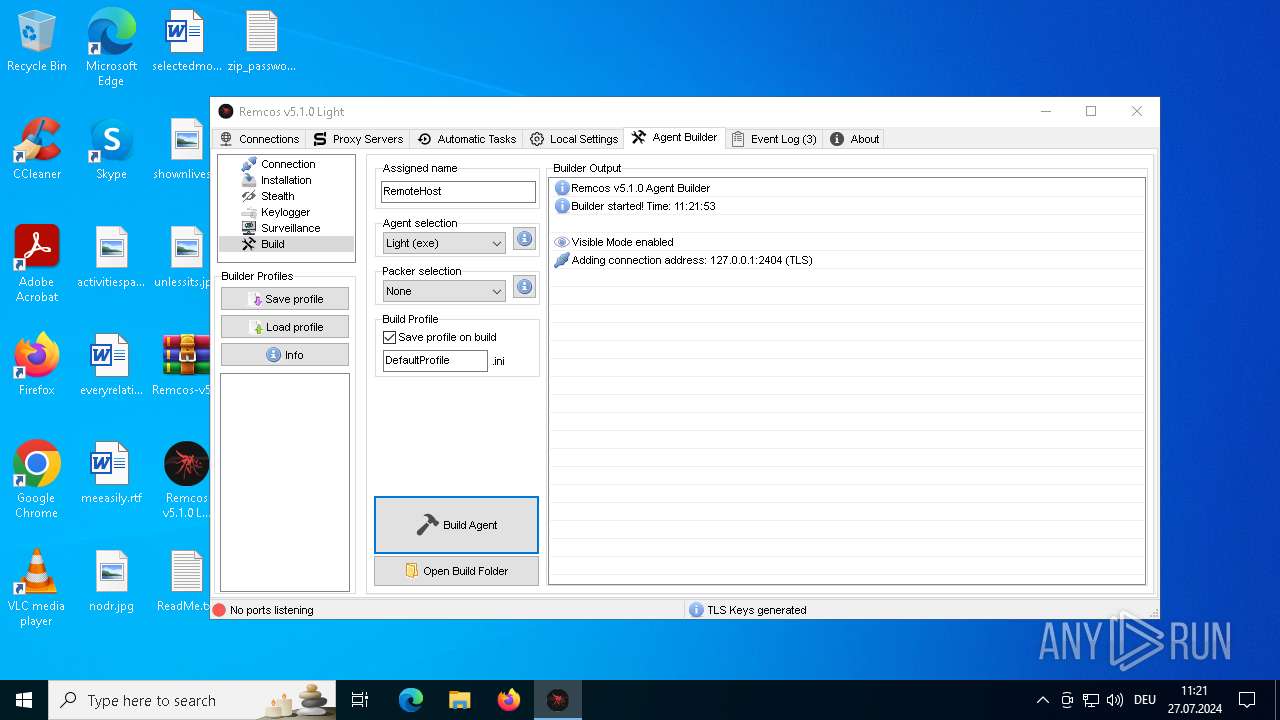Click info icon next to Packer selection
The height and width of the screenshot is (720, 1280).
pyautogui.click(x=524, y=287)
